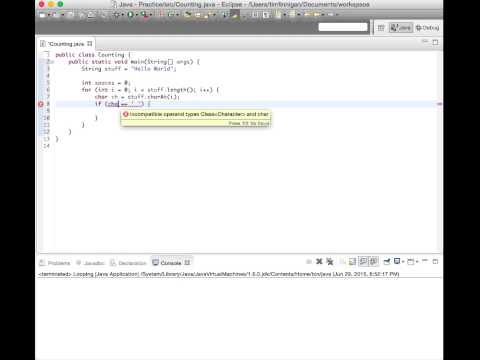This screenshot has height=360, width=480.
Task: Switch to the Javadoc tab
Action: pyautogui.click(x=90, y=263)
